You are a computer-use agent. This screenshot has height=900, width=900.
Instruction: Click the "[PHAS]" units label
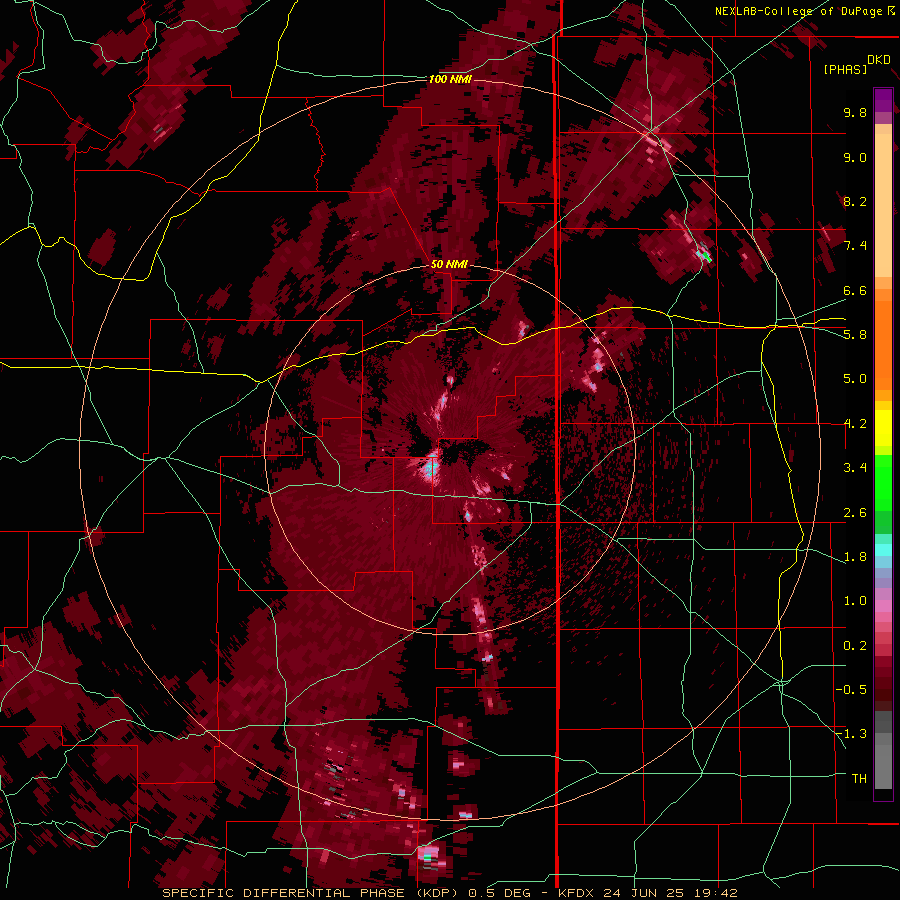coord(845,69)
